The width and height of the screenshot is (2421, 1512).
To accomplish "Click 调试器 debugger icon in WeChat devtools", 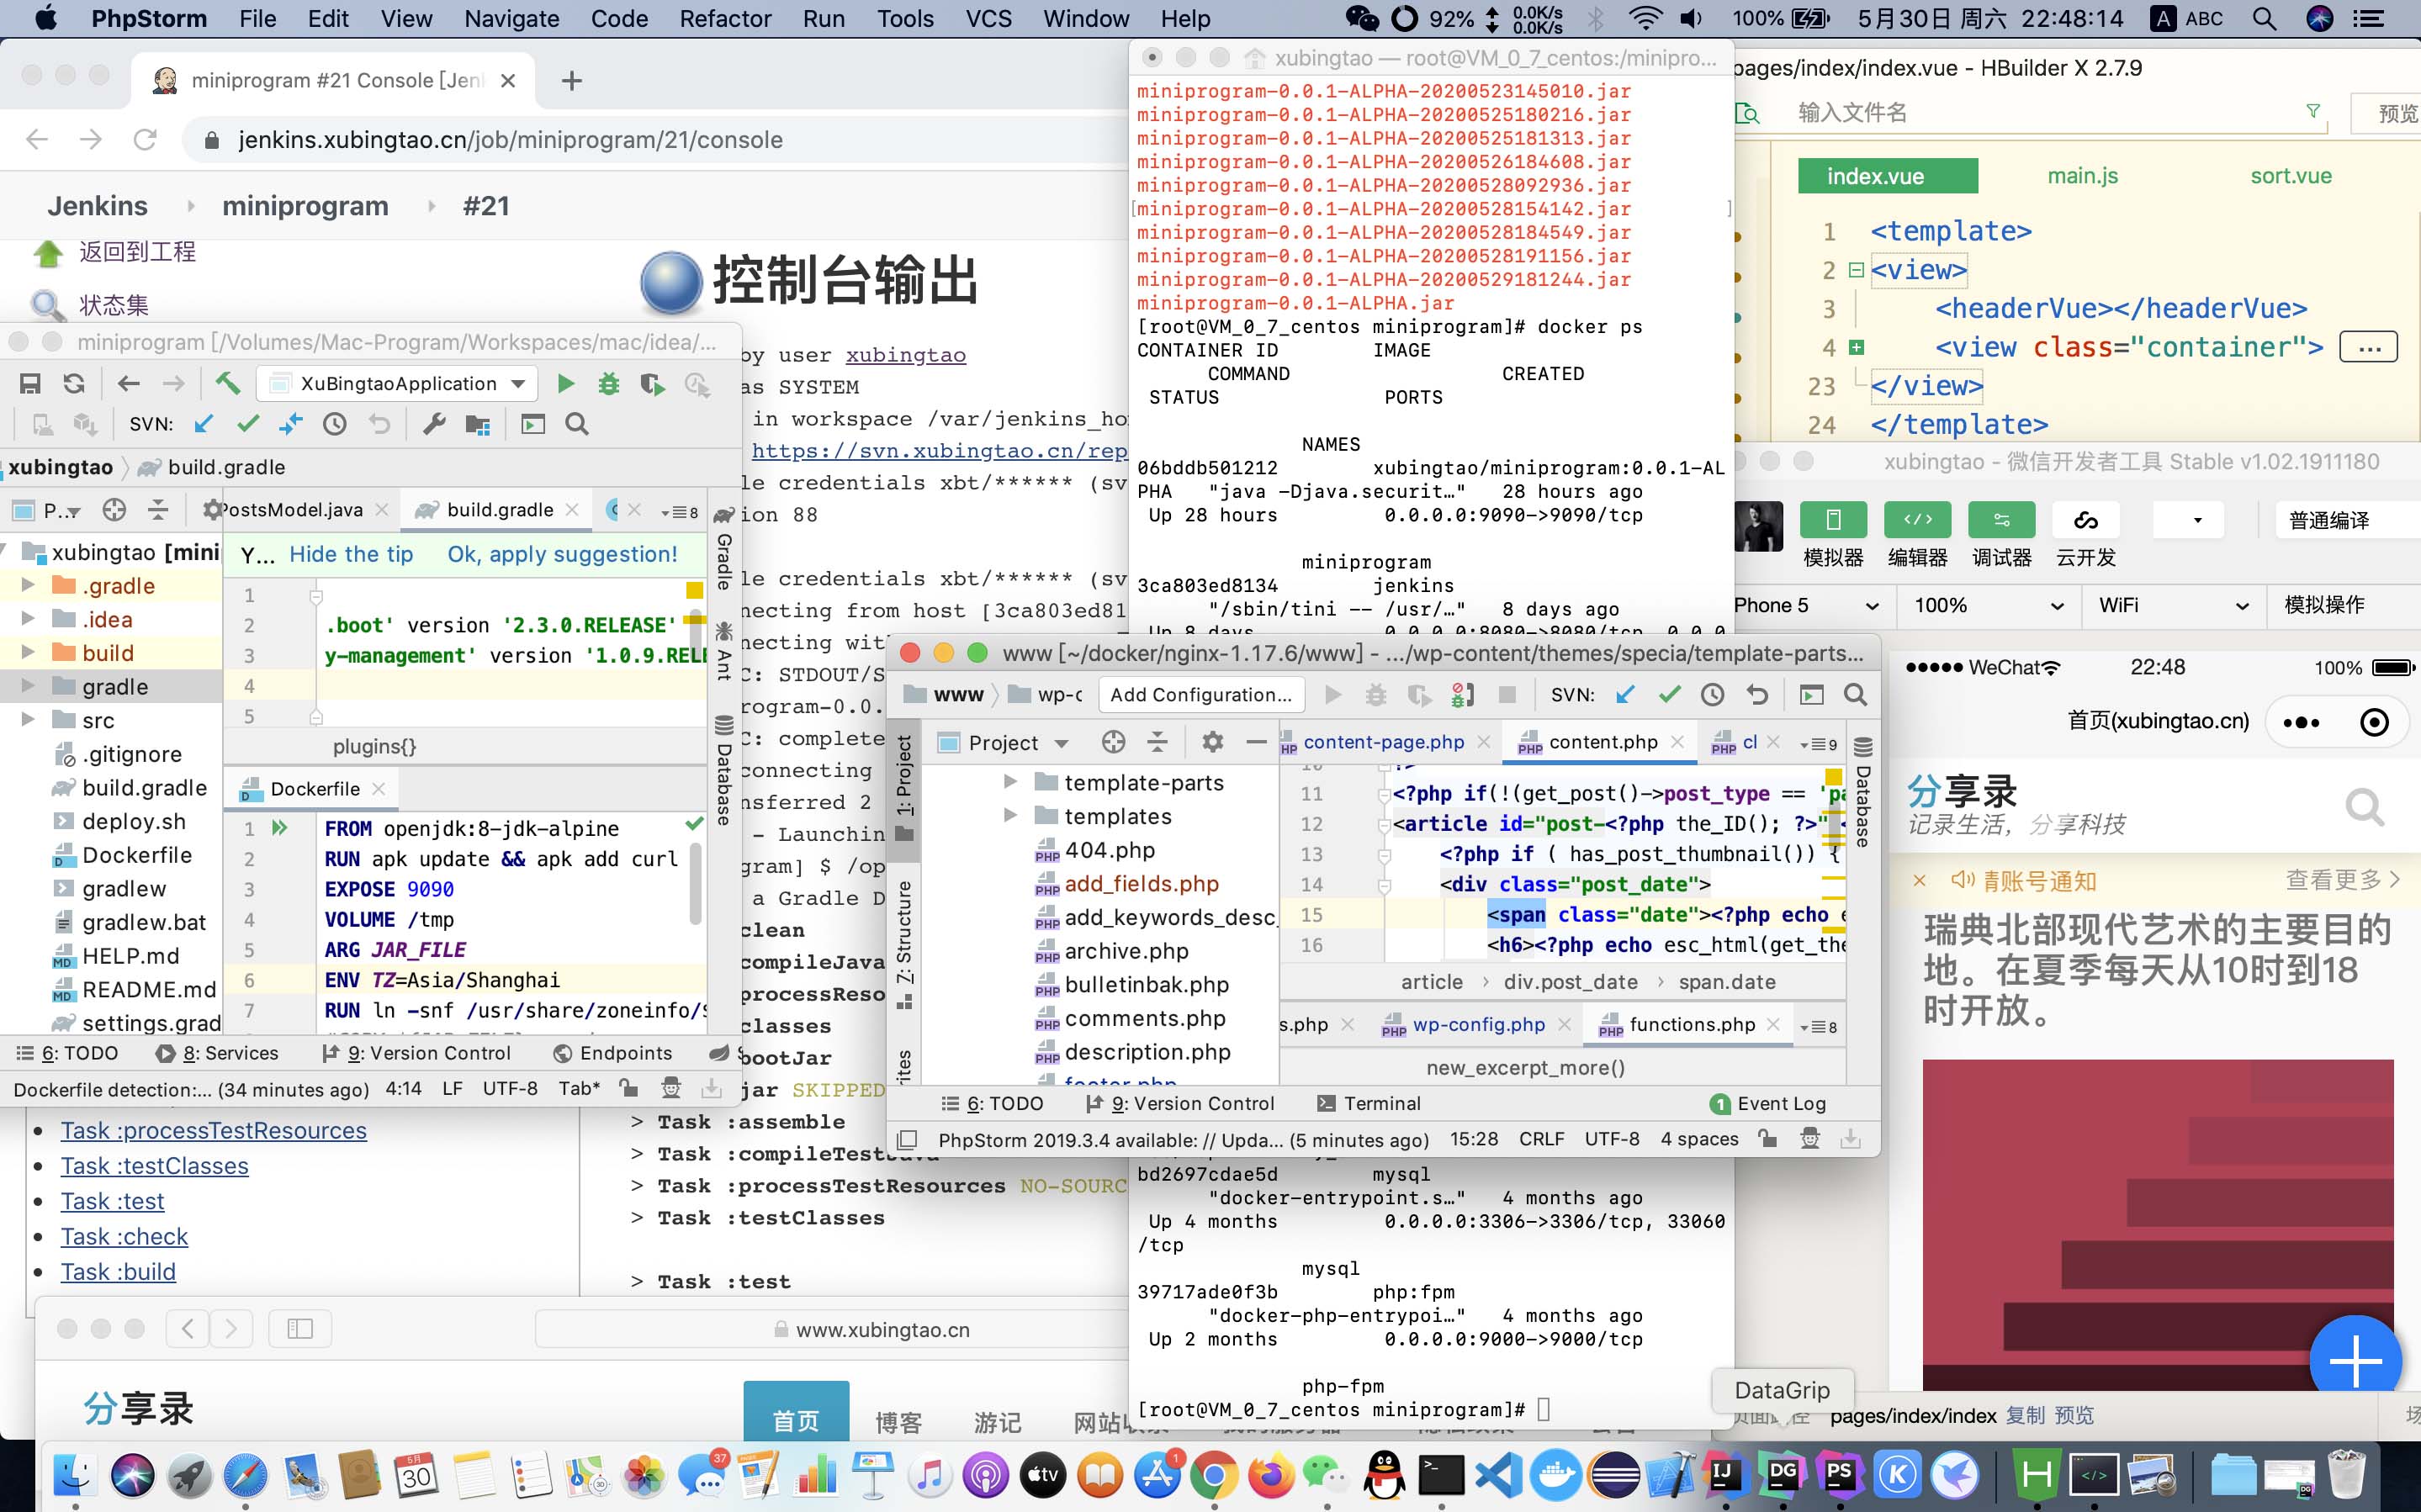I will (x=2001, y=520).
